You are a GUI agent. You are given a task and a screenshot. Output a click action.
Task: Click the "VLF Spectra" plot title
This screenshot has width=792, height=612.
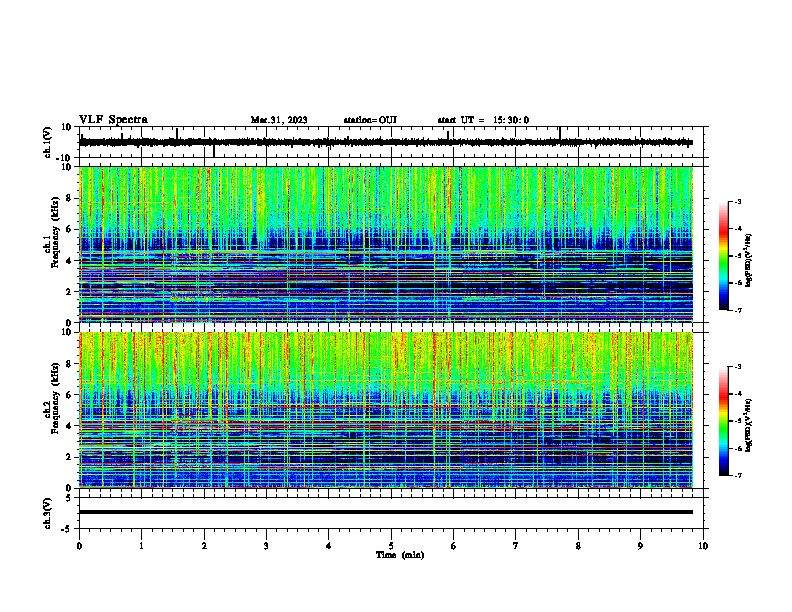click(113, 120)
